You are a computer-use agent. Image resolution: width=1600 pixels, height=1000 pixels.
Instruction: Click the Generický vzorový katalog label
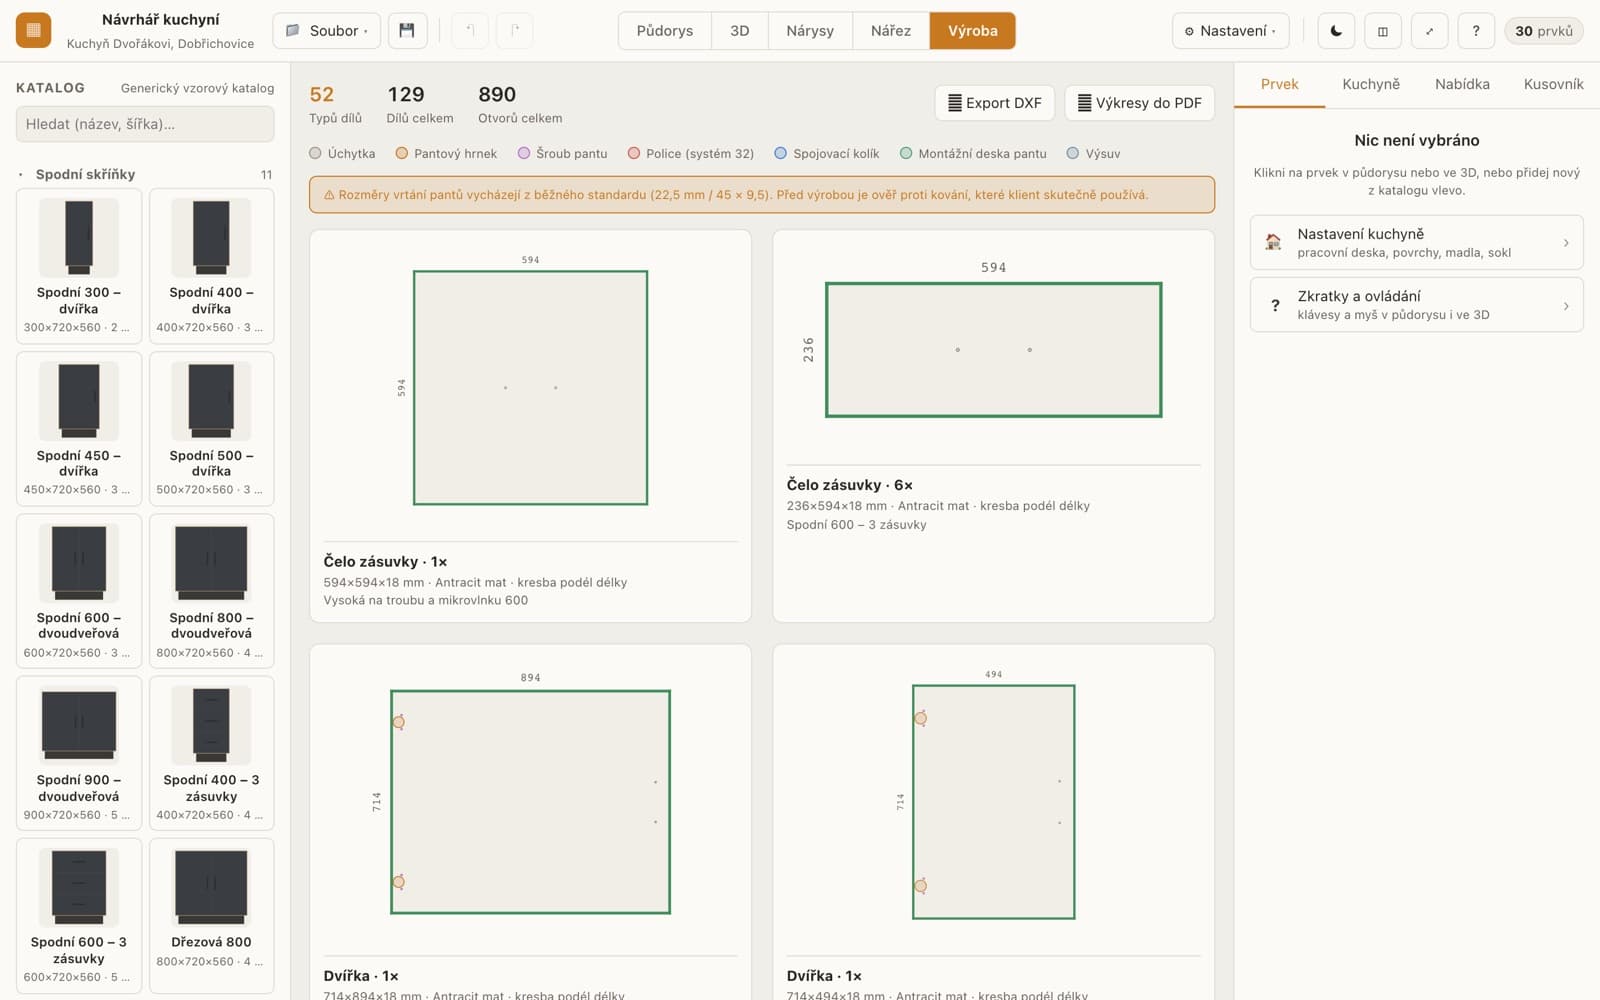point(197,88)
